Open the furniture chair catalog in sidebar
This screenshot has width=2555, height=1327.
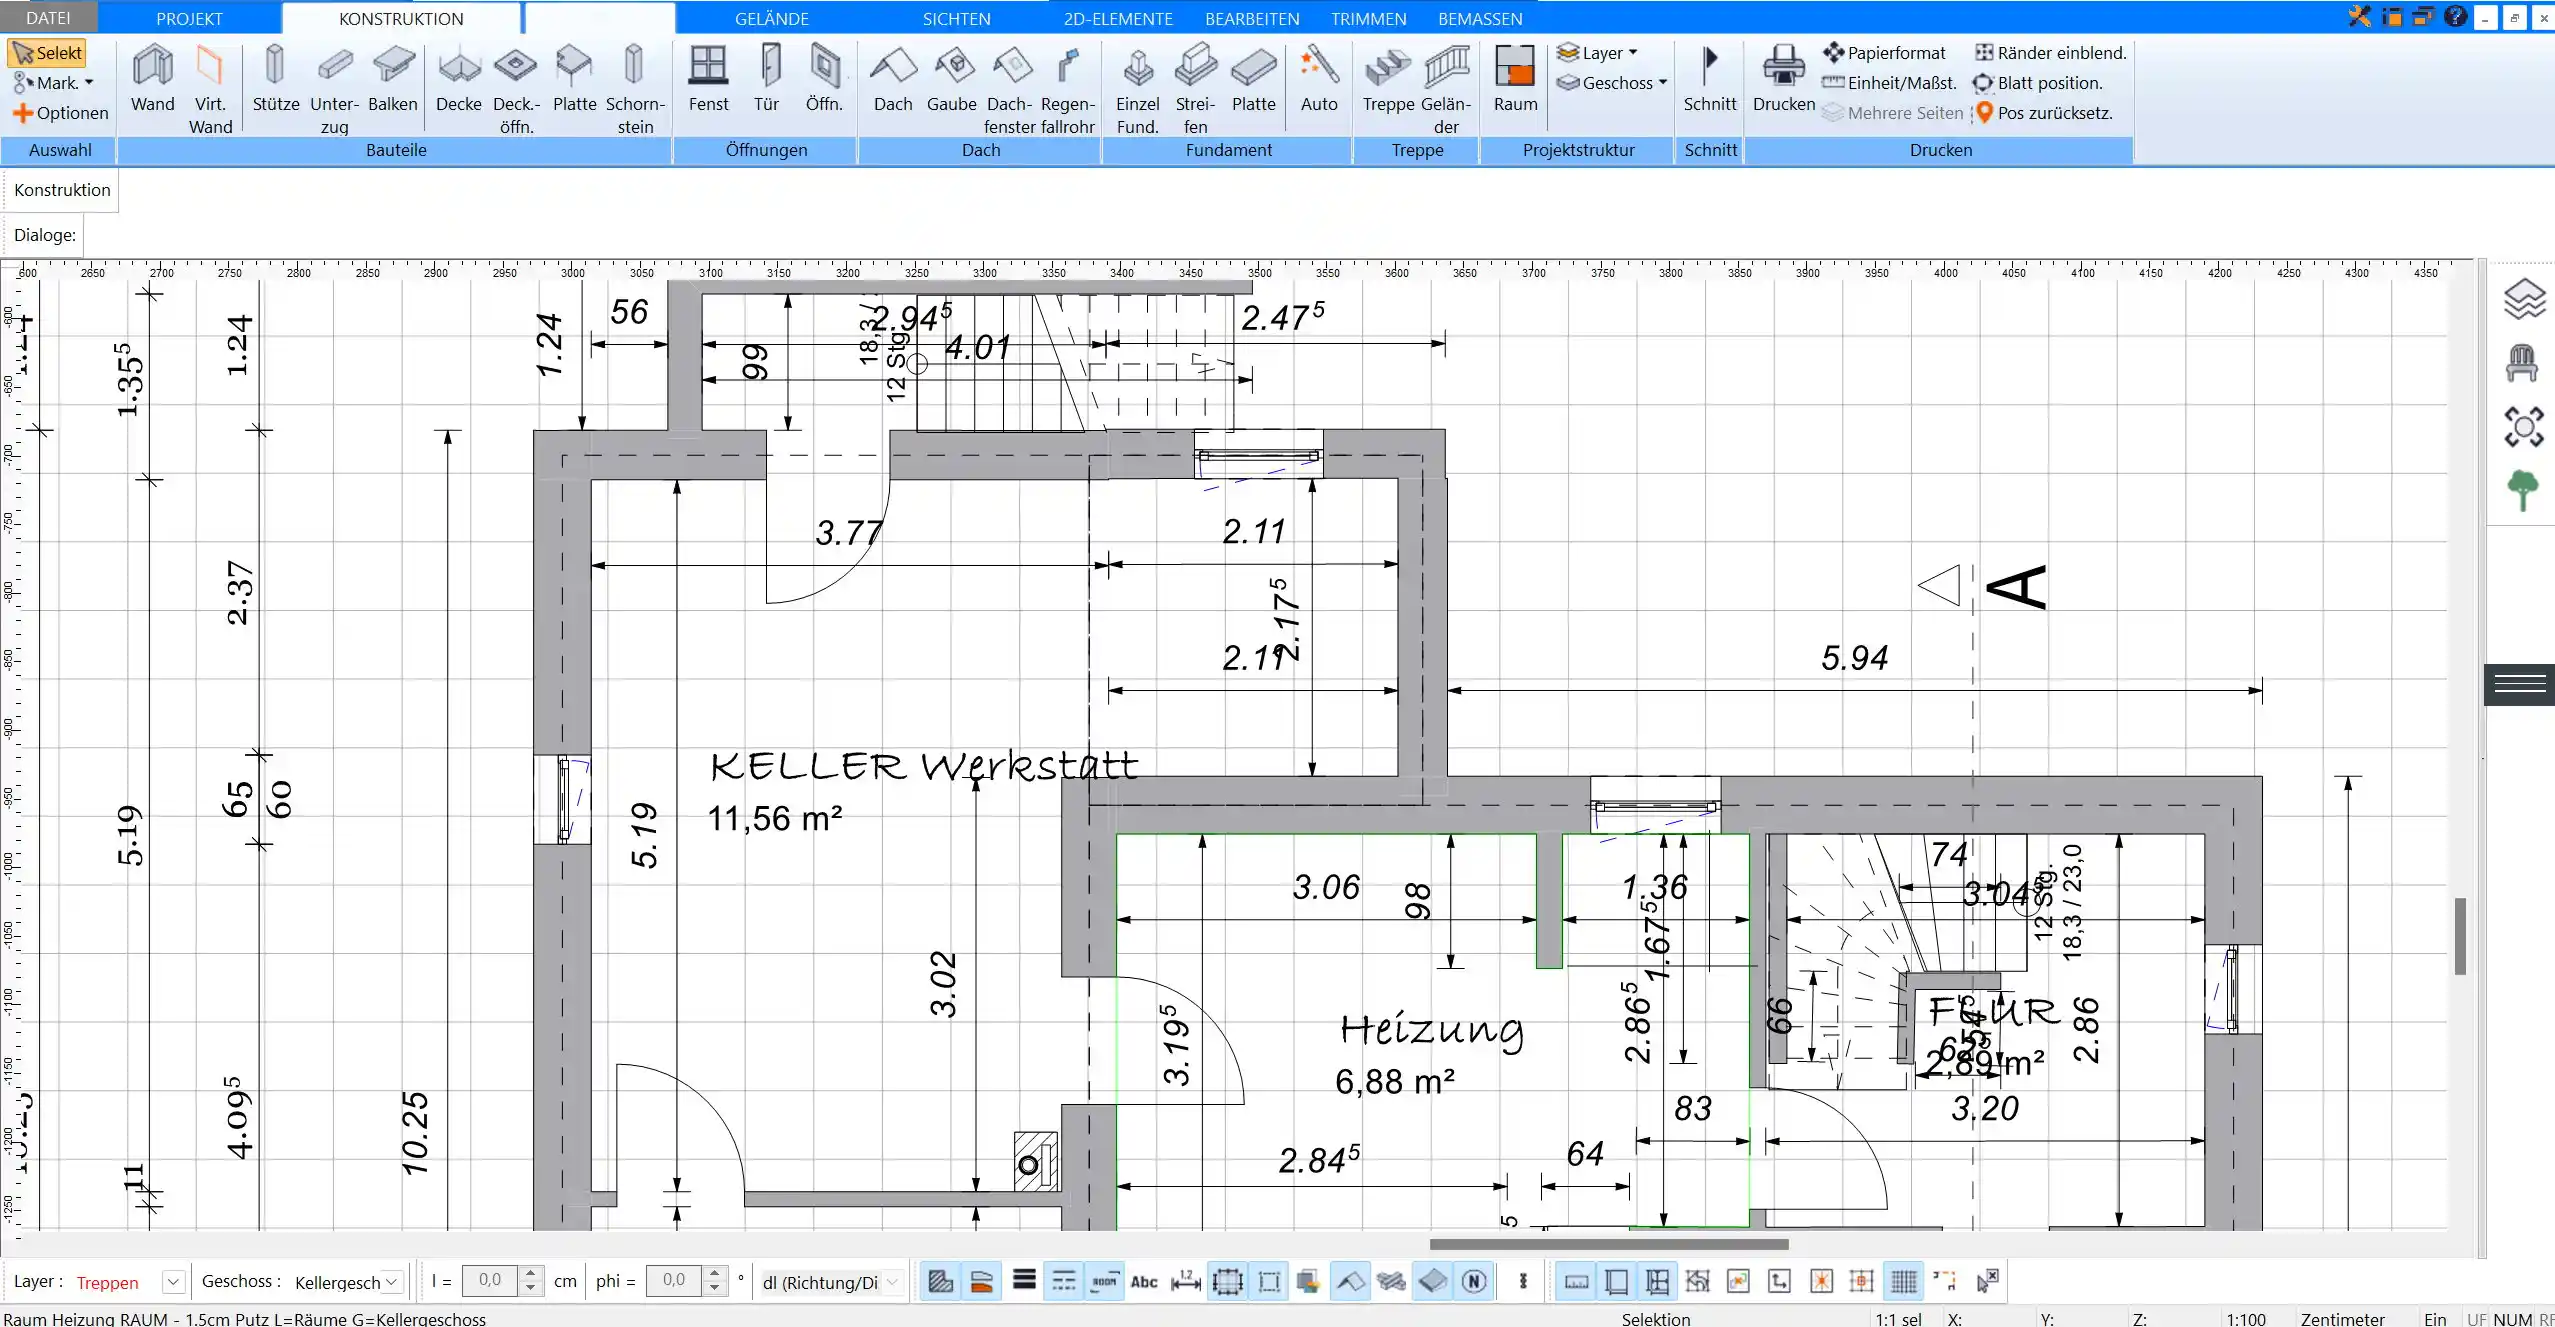[2522, 363]
